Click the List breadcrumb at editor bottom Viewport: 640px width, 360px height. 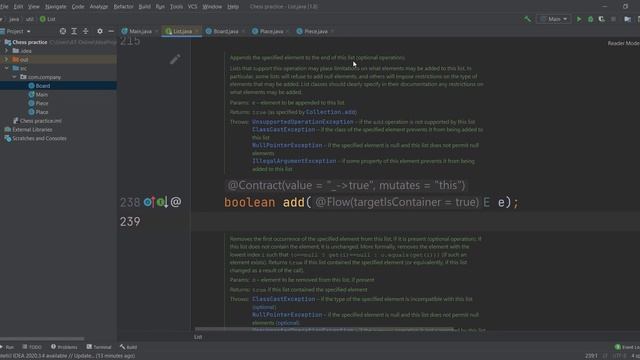pyautogui.click(x=198, y=337)
